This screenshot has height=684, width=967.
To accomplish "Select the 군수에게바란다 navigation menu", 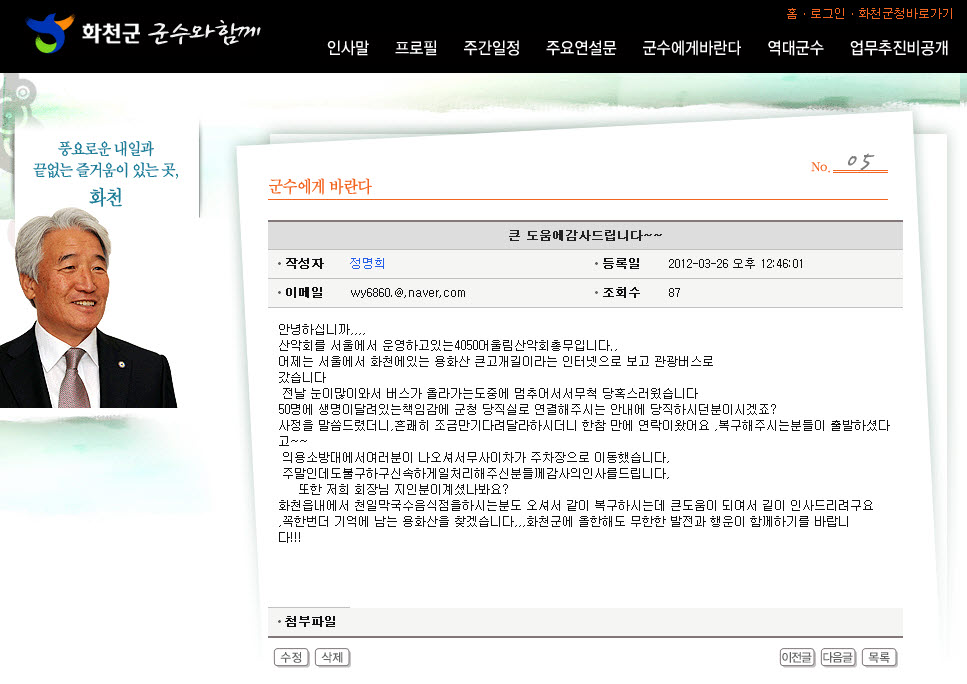I will click(693, 47).
